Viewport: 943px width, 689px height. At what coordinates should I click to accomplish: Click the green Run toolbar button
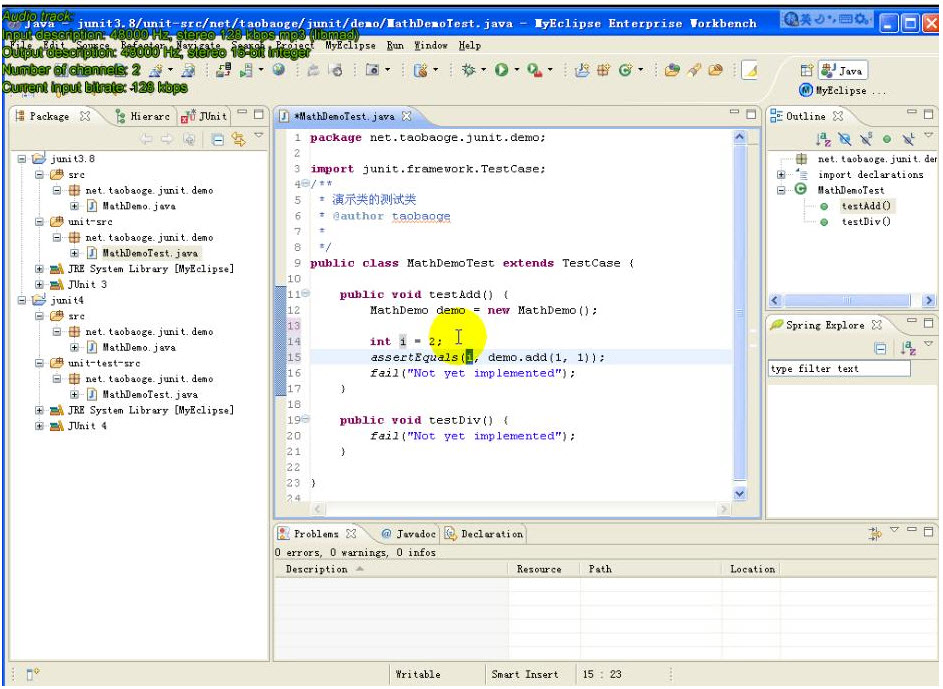coord(501,69)
